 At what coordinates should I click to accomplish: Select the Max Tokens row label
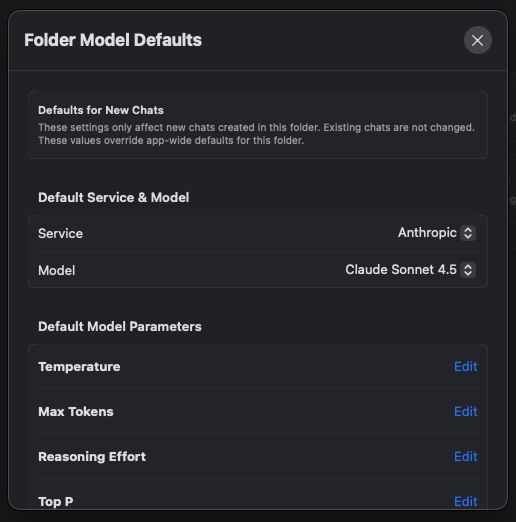coord(76,412)
